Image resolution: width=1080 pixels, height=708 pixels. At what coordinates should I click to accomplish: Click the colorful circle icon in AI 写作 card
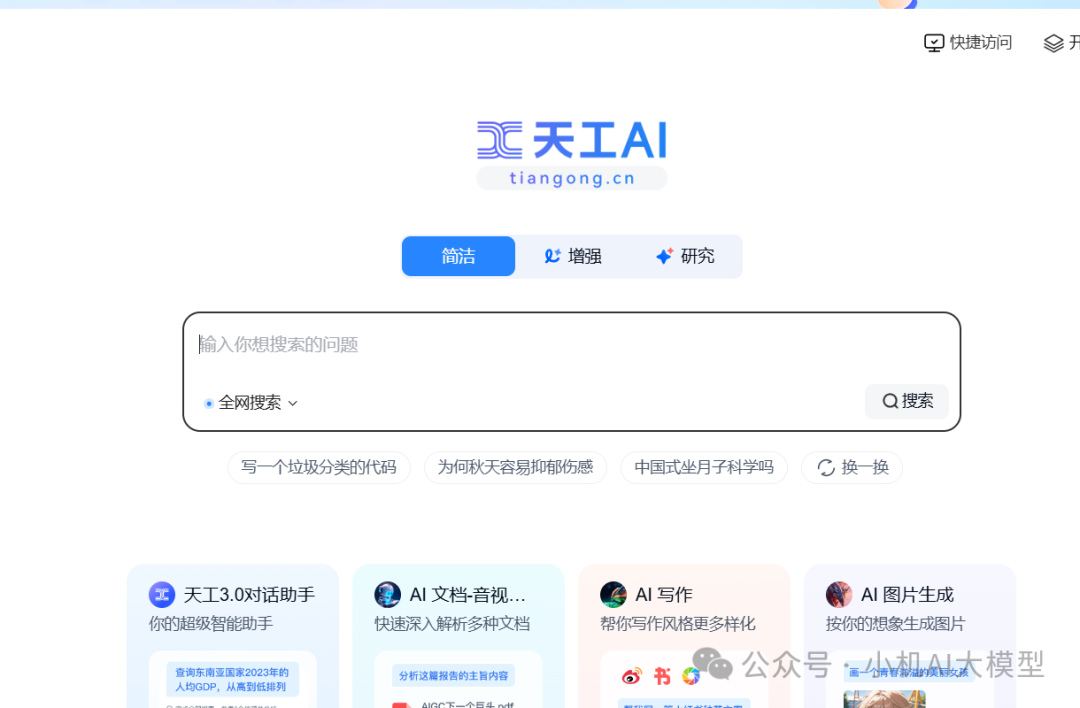(691, 676)
